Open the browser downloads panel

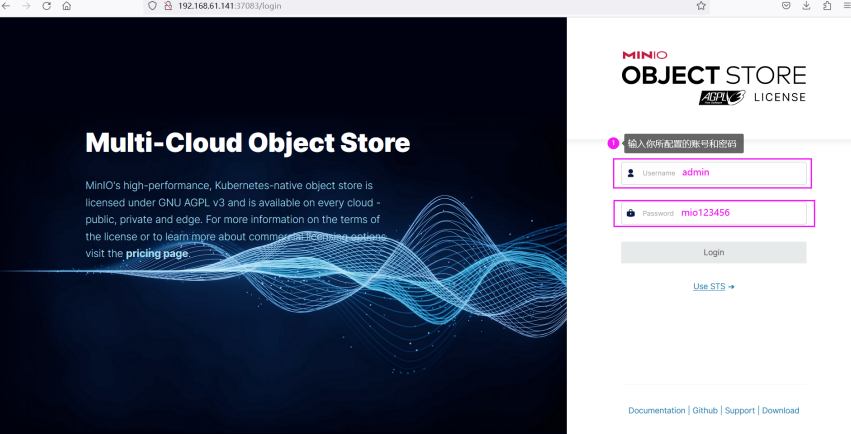[x=806, y=6]
